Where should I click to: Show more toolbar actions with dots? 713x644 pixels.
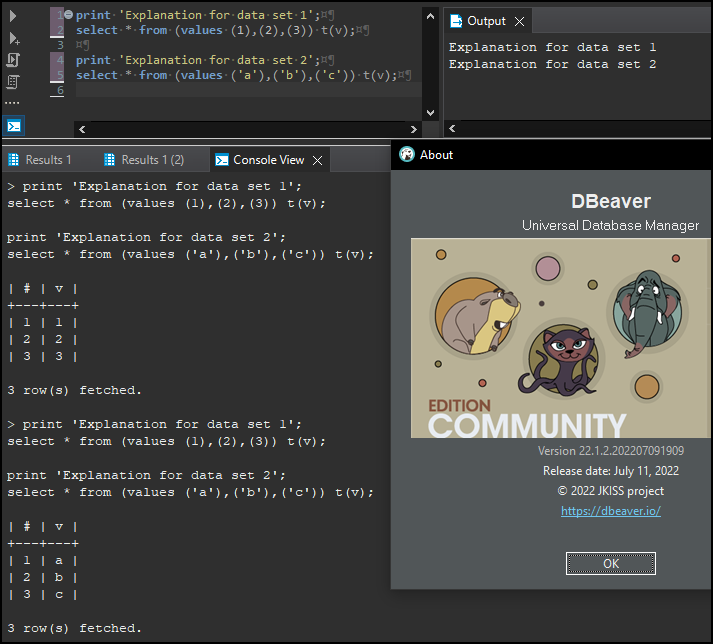[x=12, y=103]
